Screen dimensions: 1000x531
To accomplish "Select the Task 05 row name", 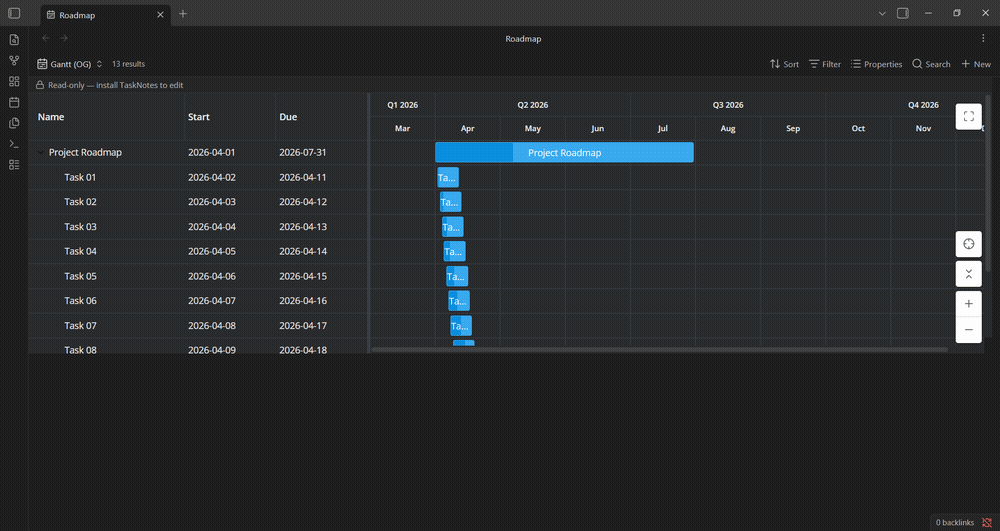I will pyautogui.click(x=80, y=276).
